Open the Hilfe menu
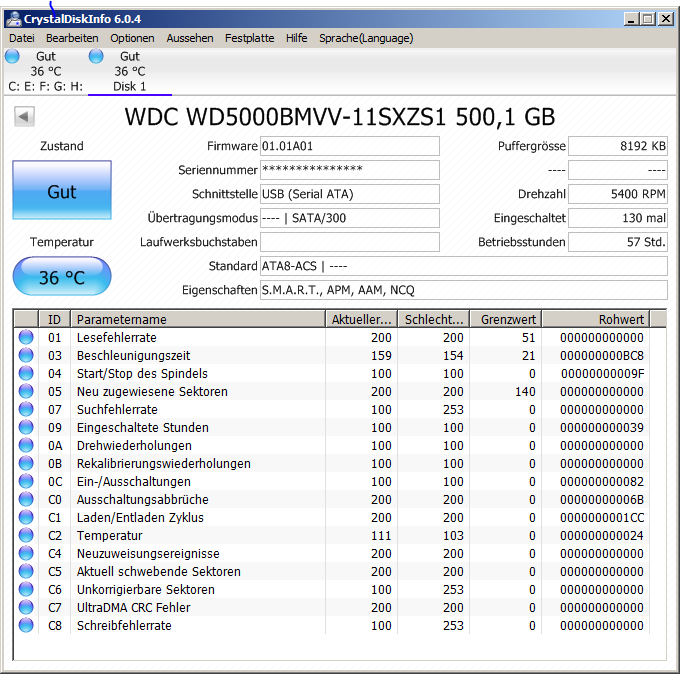The height and width of the screenshot is (674, 680). coord(297,38)
